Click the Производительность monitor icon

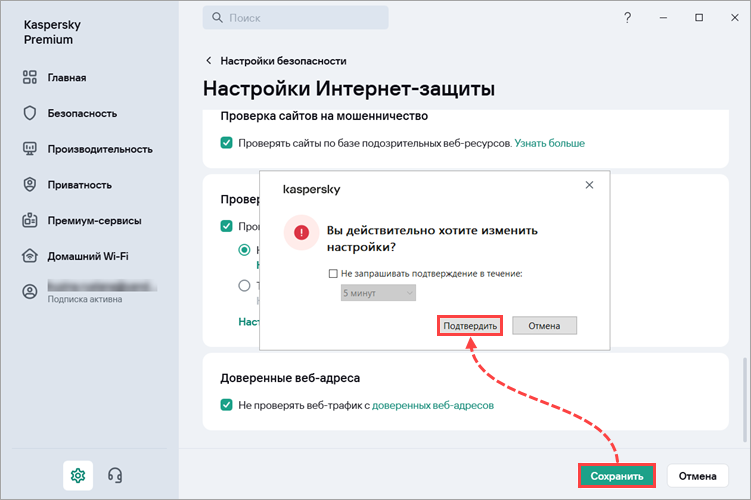tap(30, 149)
